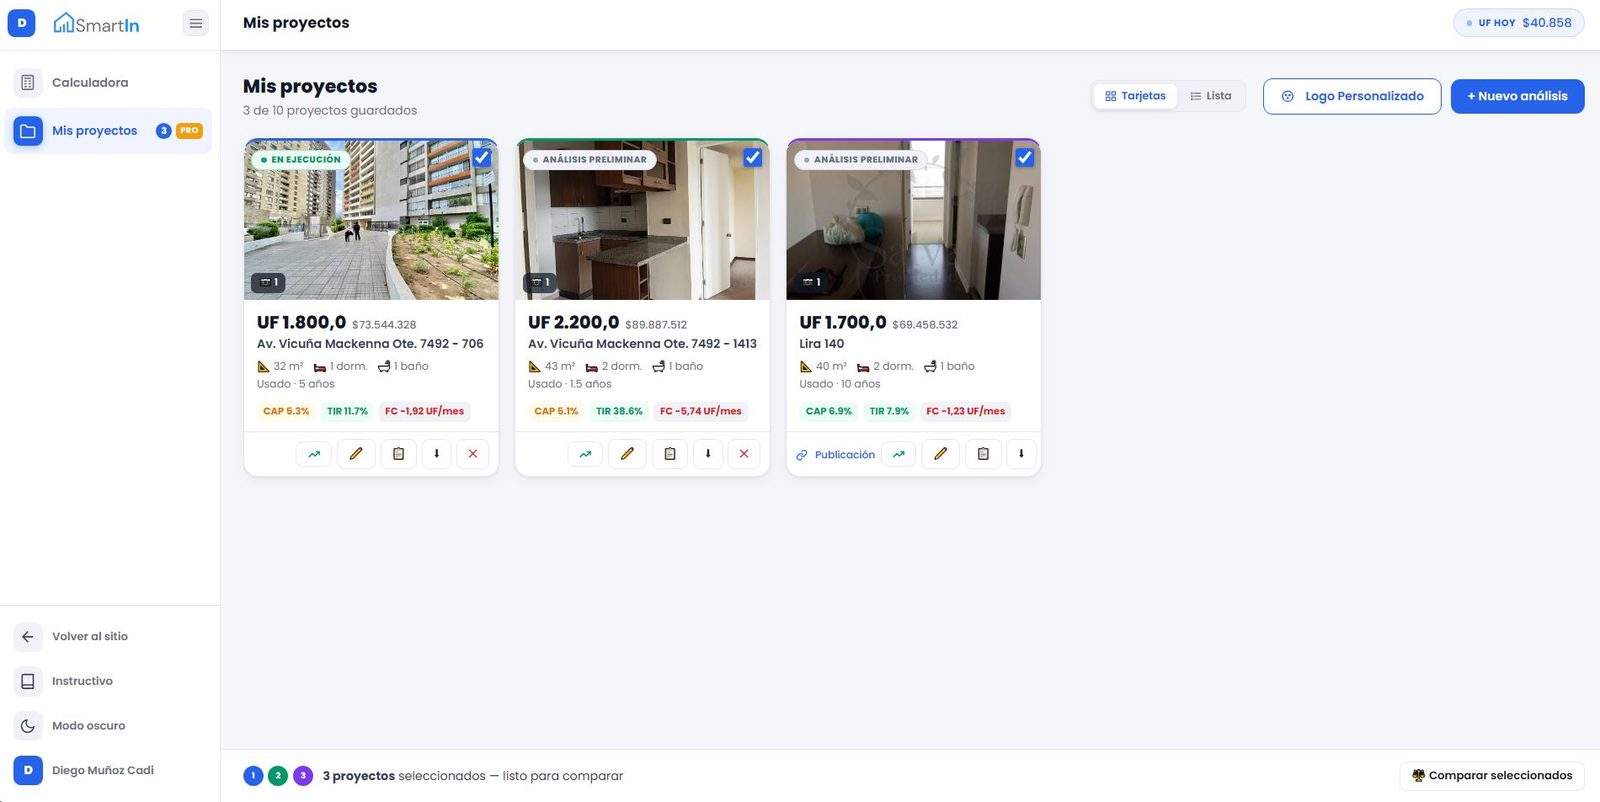Click the clipboard icon on apartment 706
The image size is (1600, 802).
[398, 454]
